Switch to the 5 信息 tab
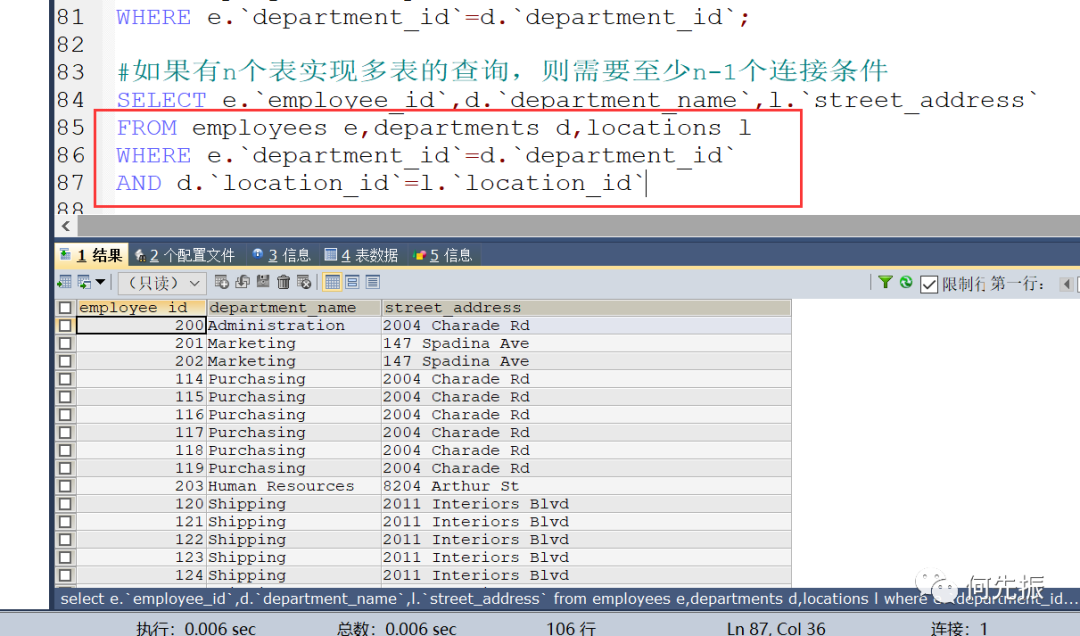The image size is (1080, 636). [444, 256]
